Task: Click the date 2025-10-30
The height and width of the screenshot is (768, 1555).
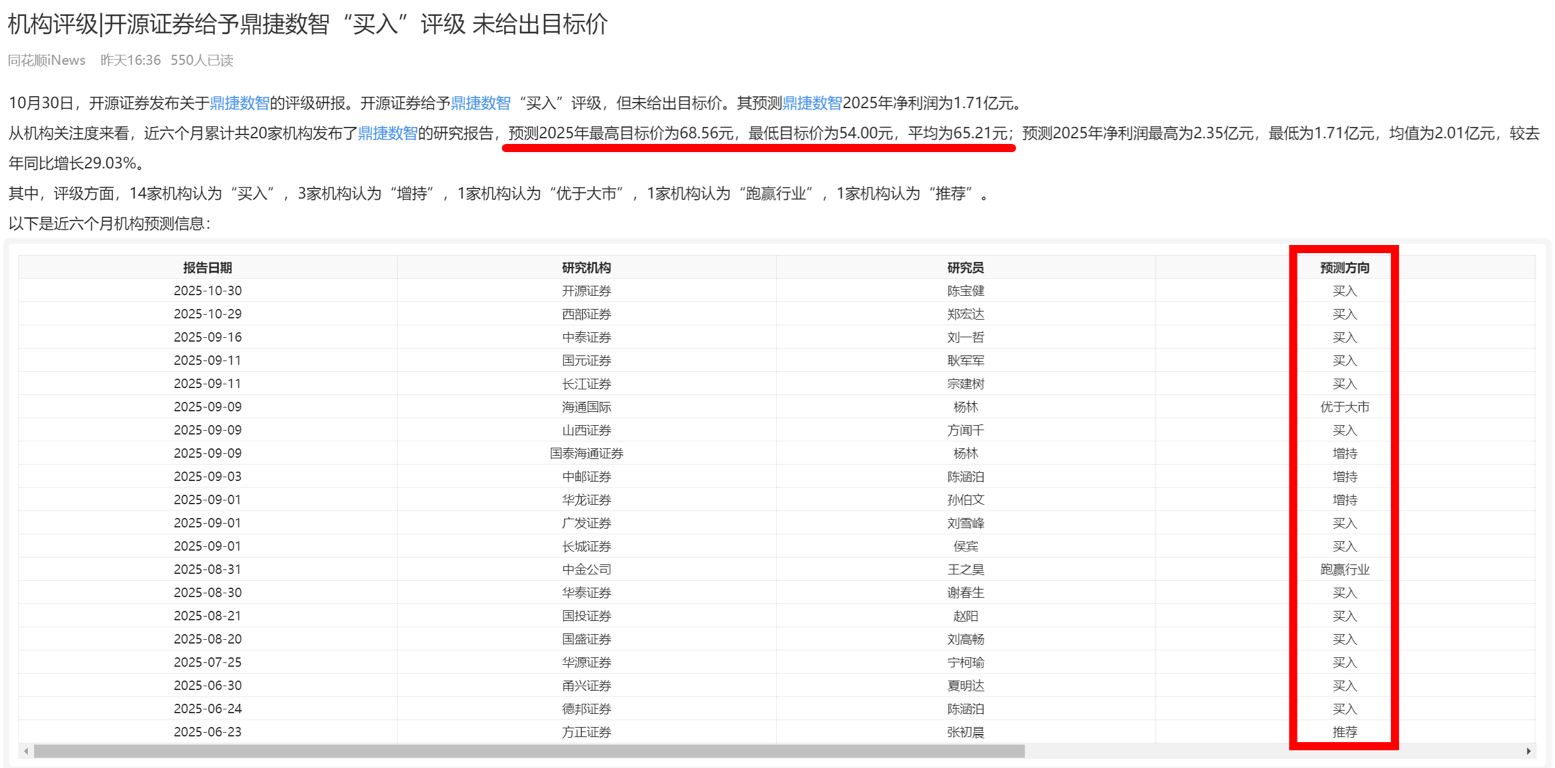Action: [x=208, y=291]
